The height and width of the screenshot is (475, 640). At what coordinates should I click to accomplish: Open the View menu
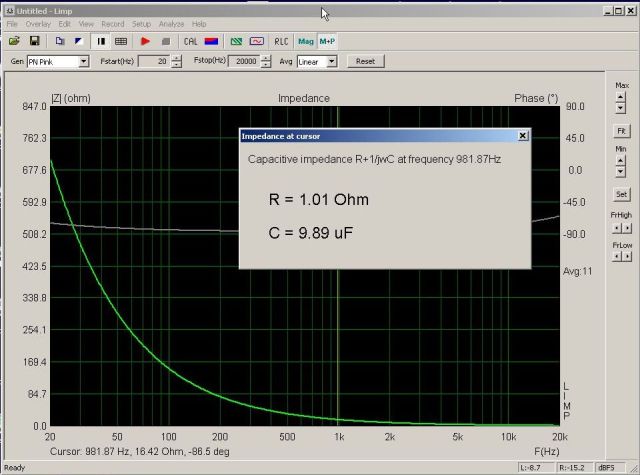tap(86, 24)
